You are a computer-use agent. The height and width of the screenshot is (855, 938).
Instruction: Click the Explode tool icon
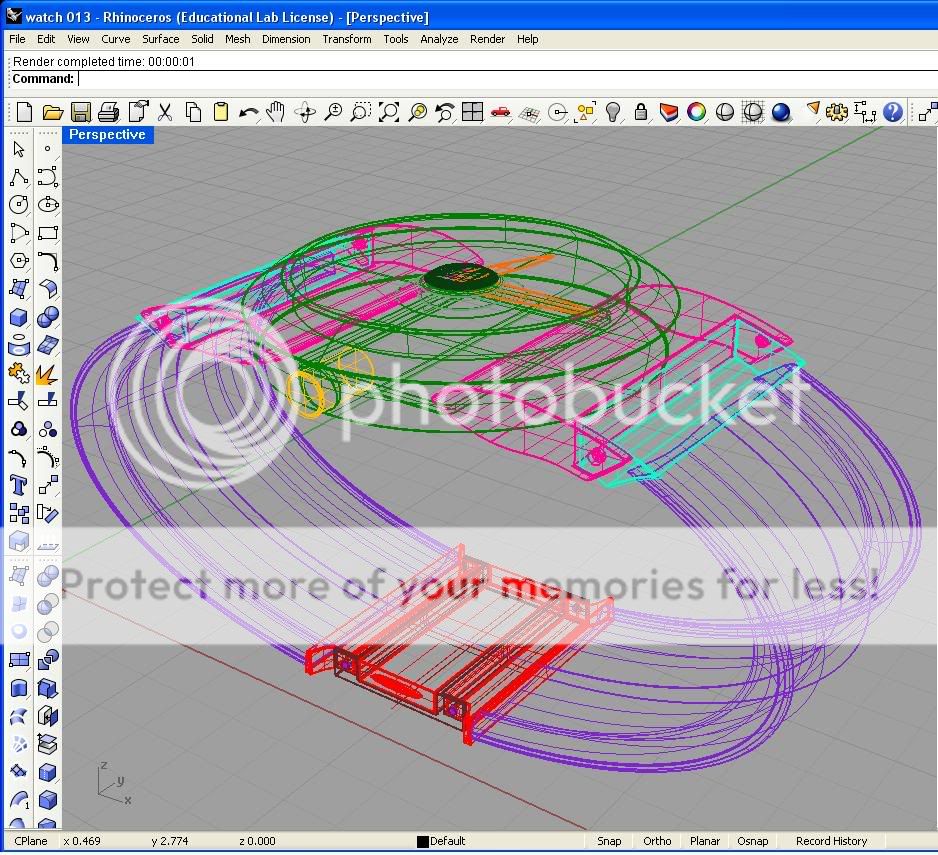tap(47, 373)
